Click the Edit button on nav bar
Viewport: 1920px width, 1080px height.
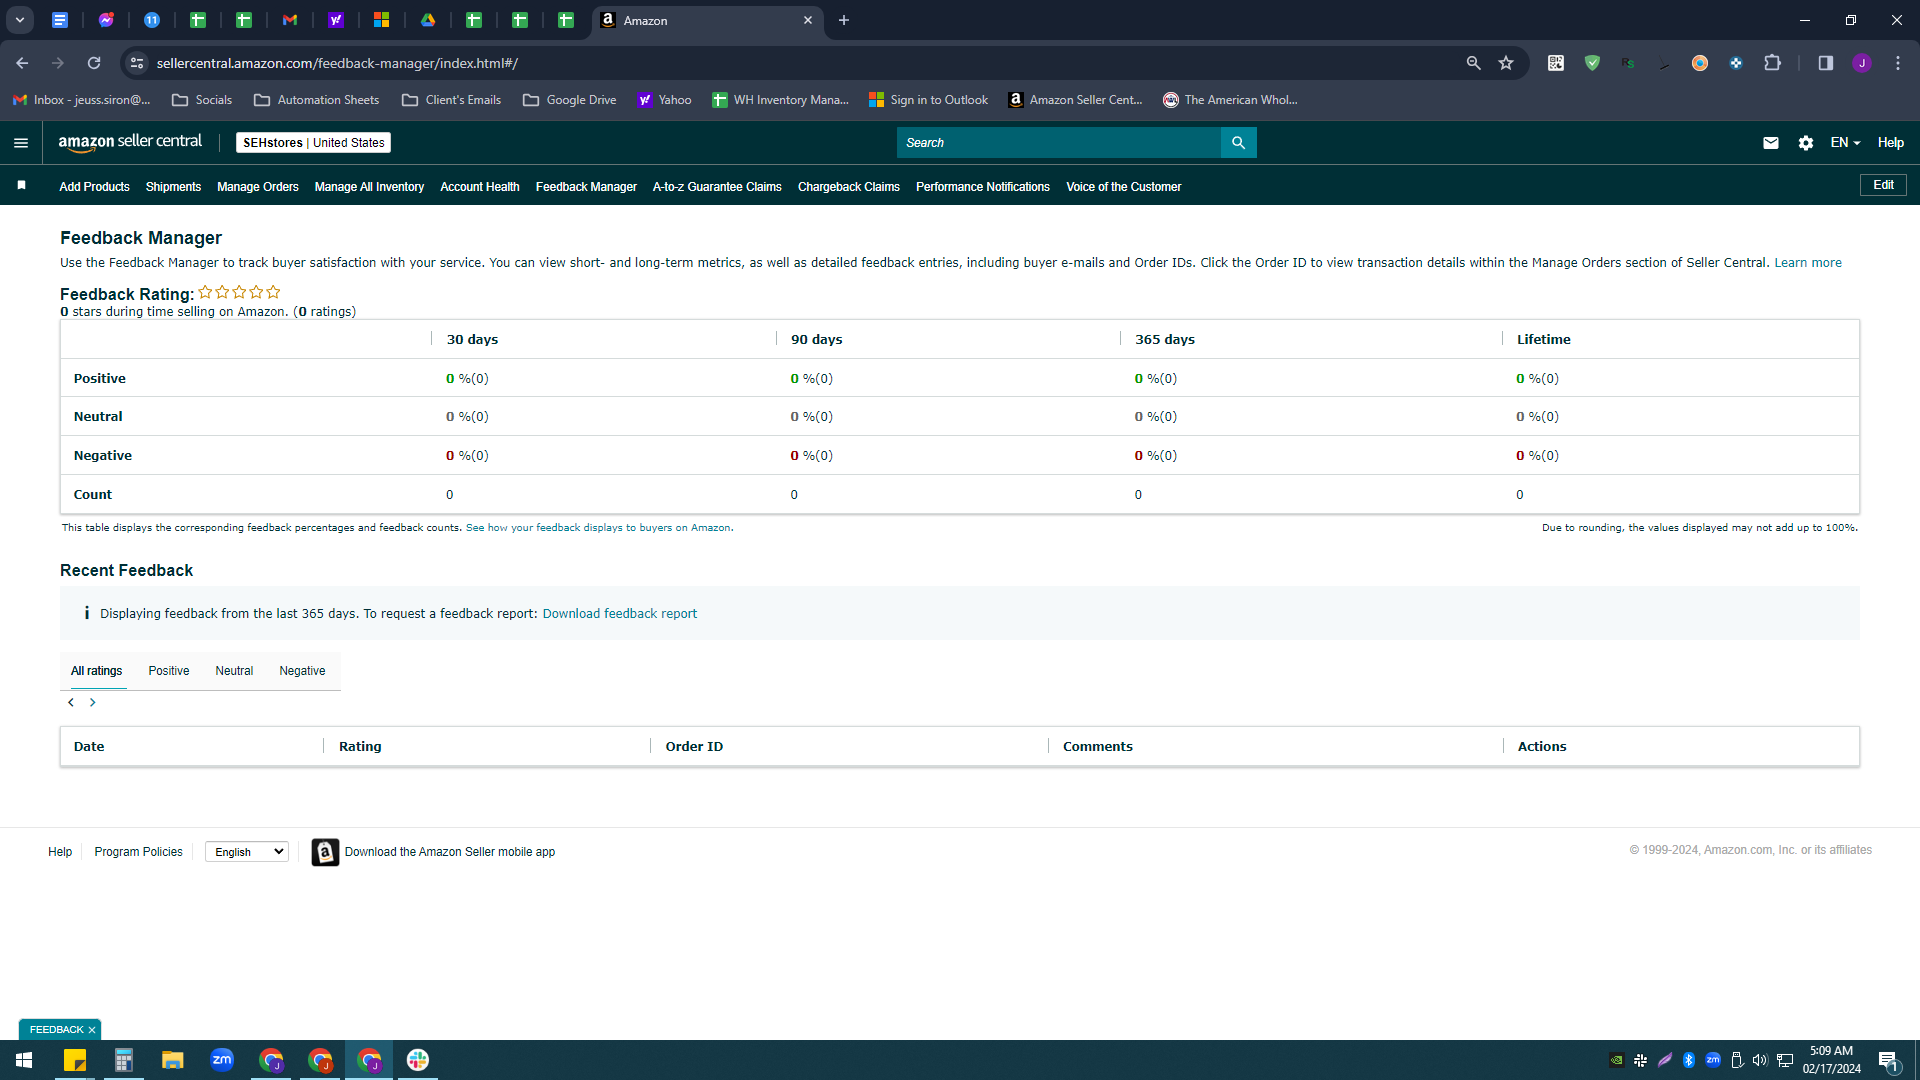(1883, 185)
